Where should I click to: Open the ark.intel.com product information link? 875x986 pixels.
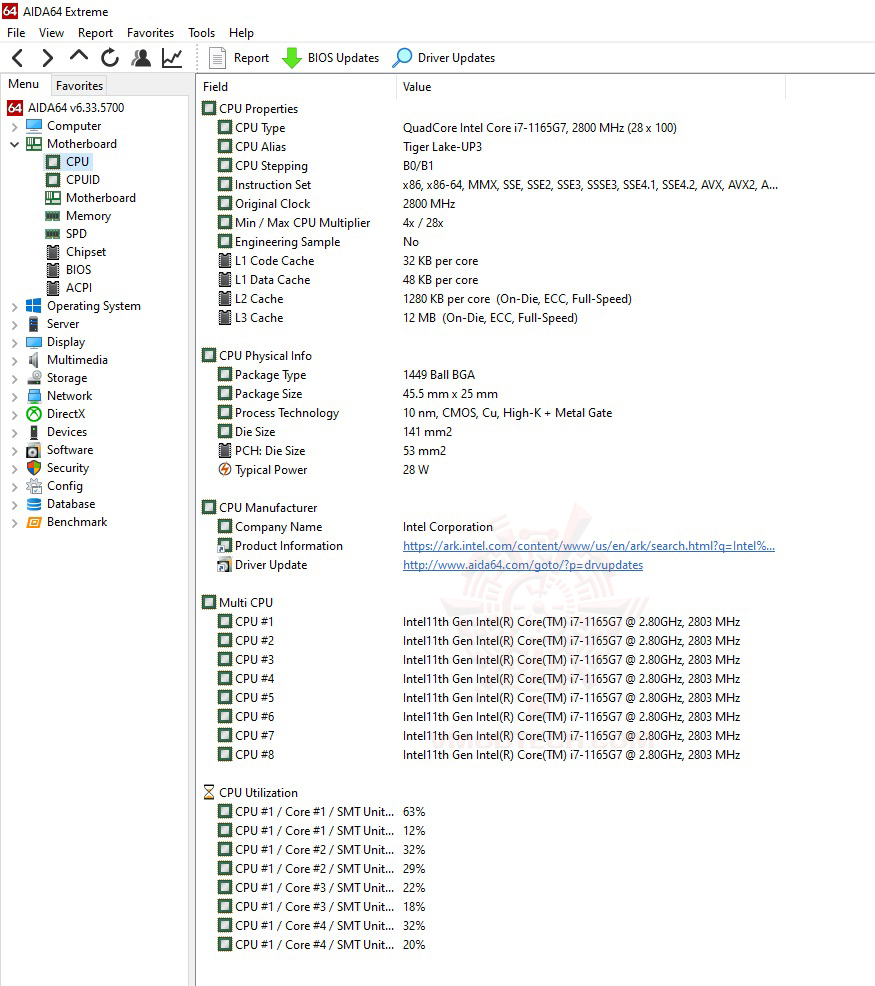pos(589,546)
